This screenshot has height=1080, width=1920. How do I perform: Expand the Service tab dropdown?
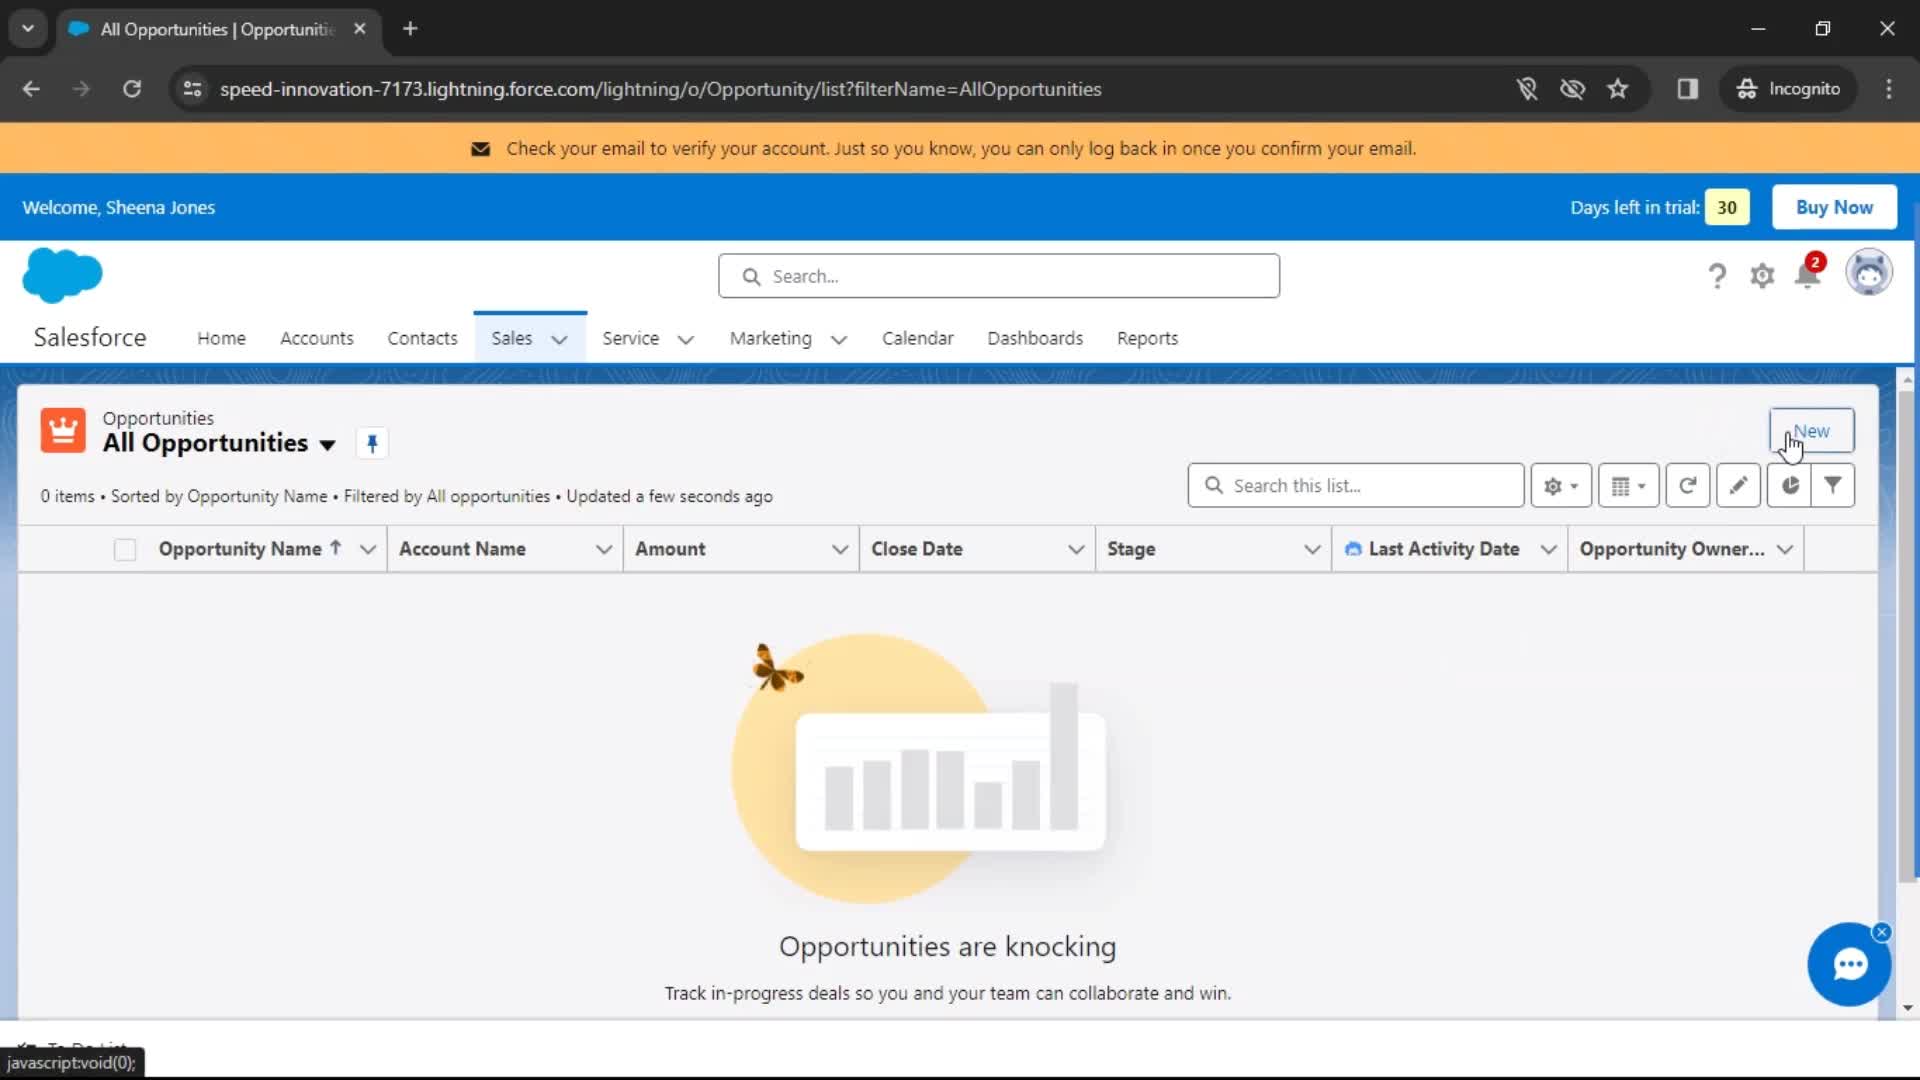click(x=686, y=339)
